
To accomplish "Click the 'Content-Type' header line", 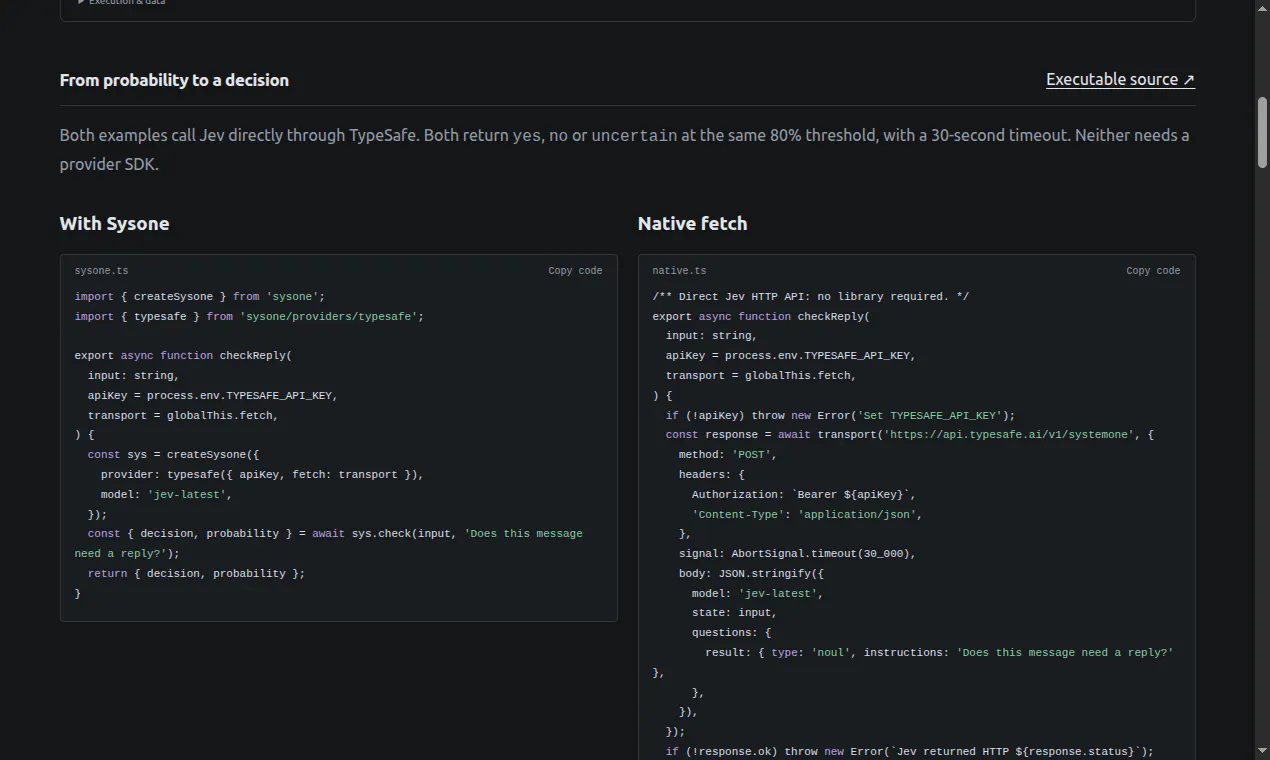I will (x=806, y=514).
